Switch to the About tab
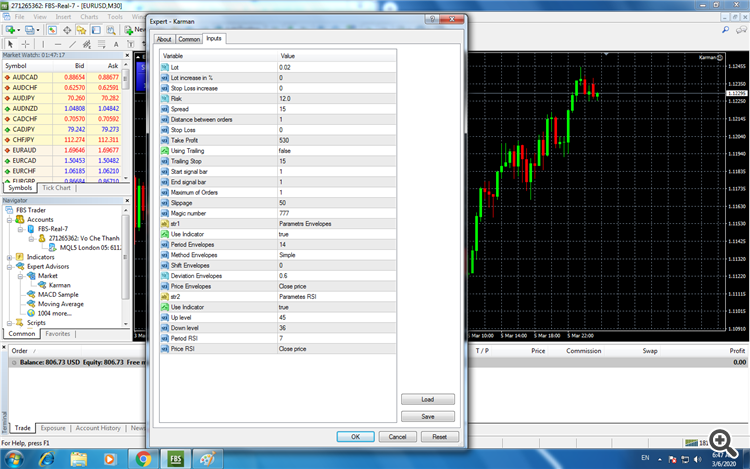This screenshot has width=750, height=469. 164,39
